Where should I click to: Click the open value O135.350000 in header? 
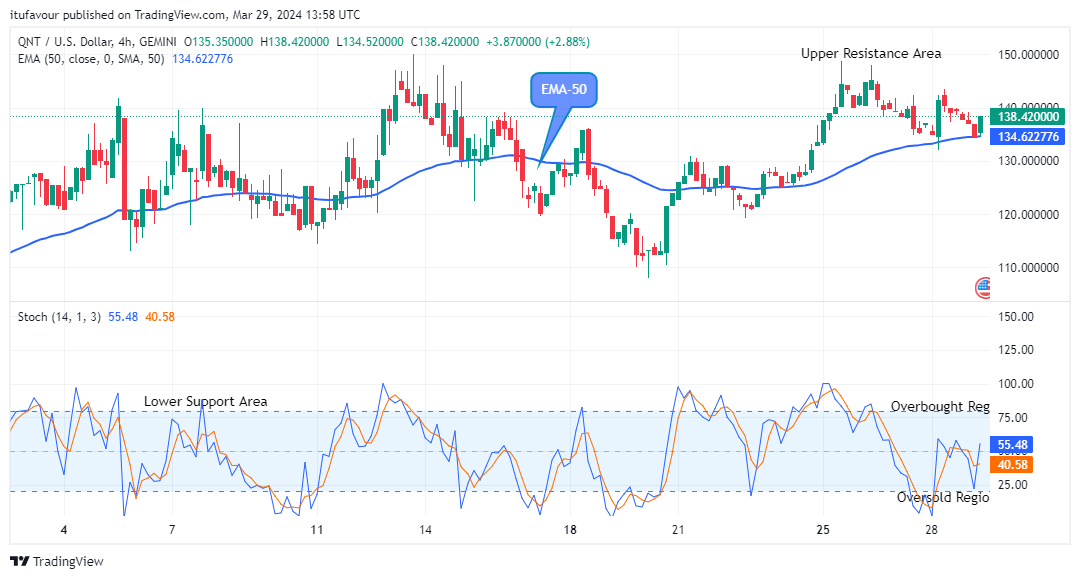218,42
